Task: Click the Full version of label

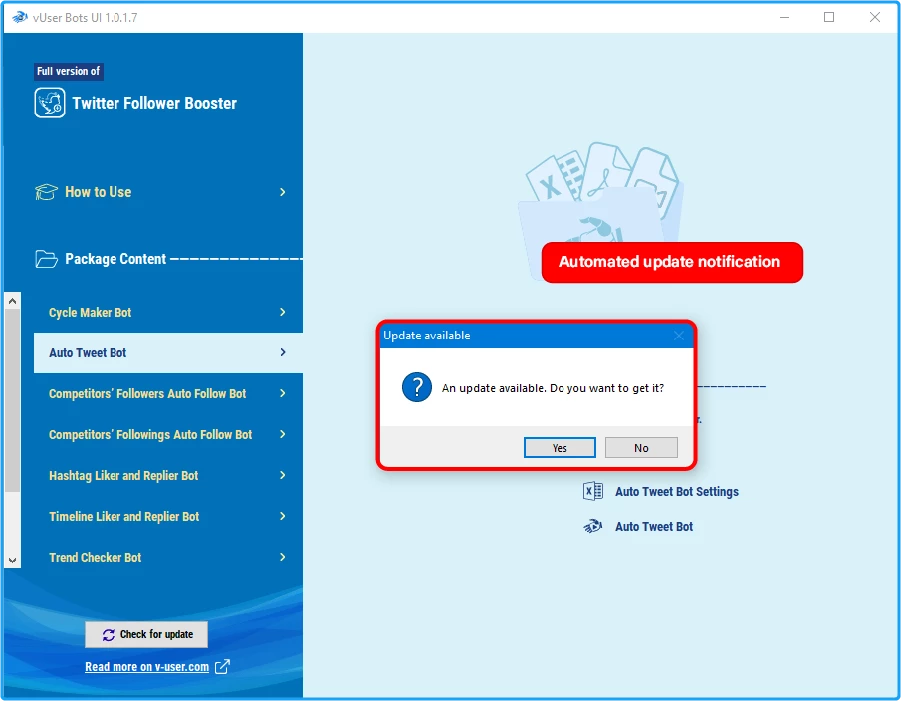Action: [68, 71]
